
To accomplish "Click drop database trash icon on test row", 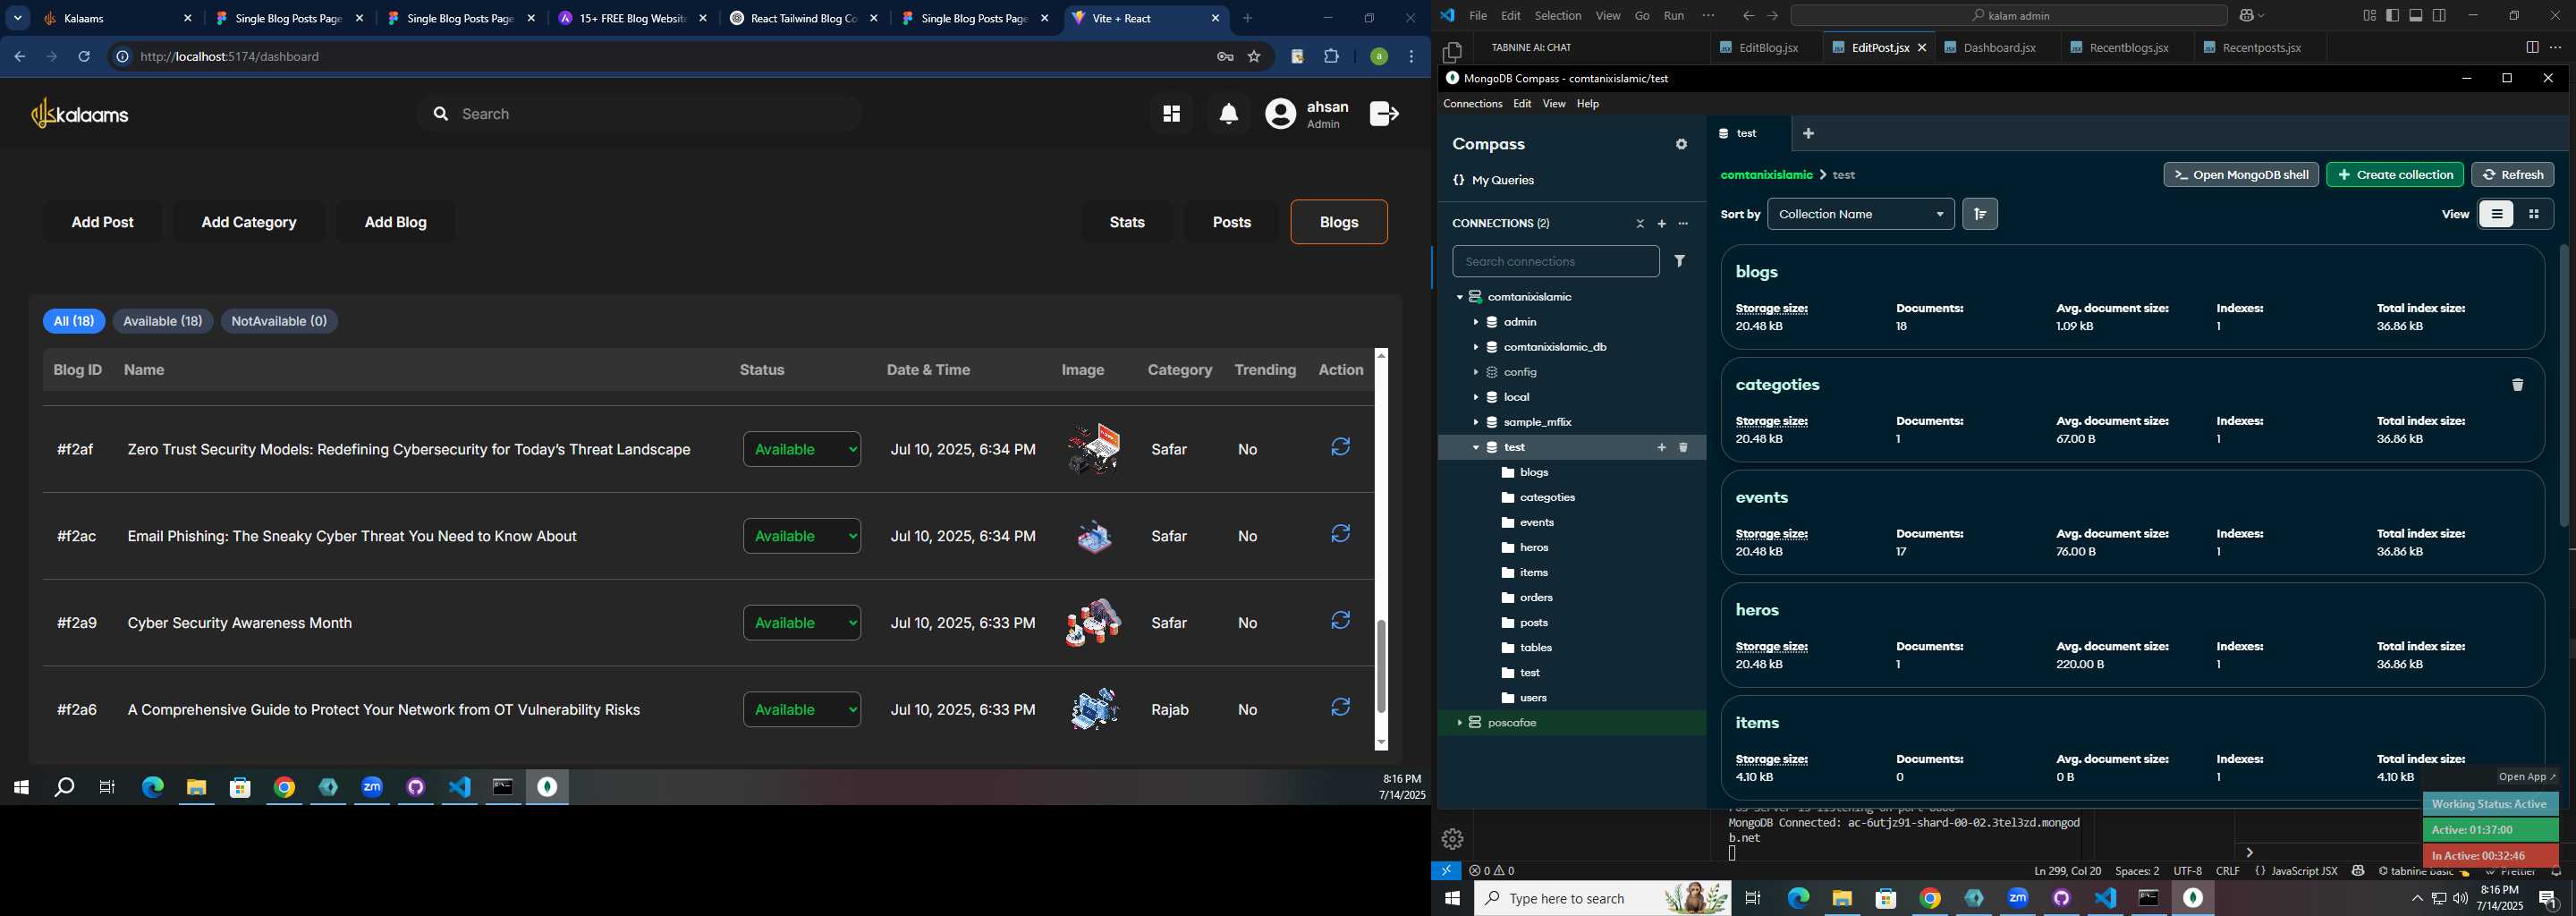I will [x=1684, y=448].
